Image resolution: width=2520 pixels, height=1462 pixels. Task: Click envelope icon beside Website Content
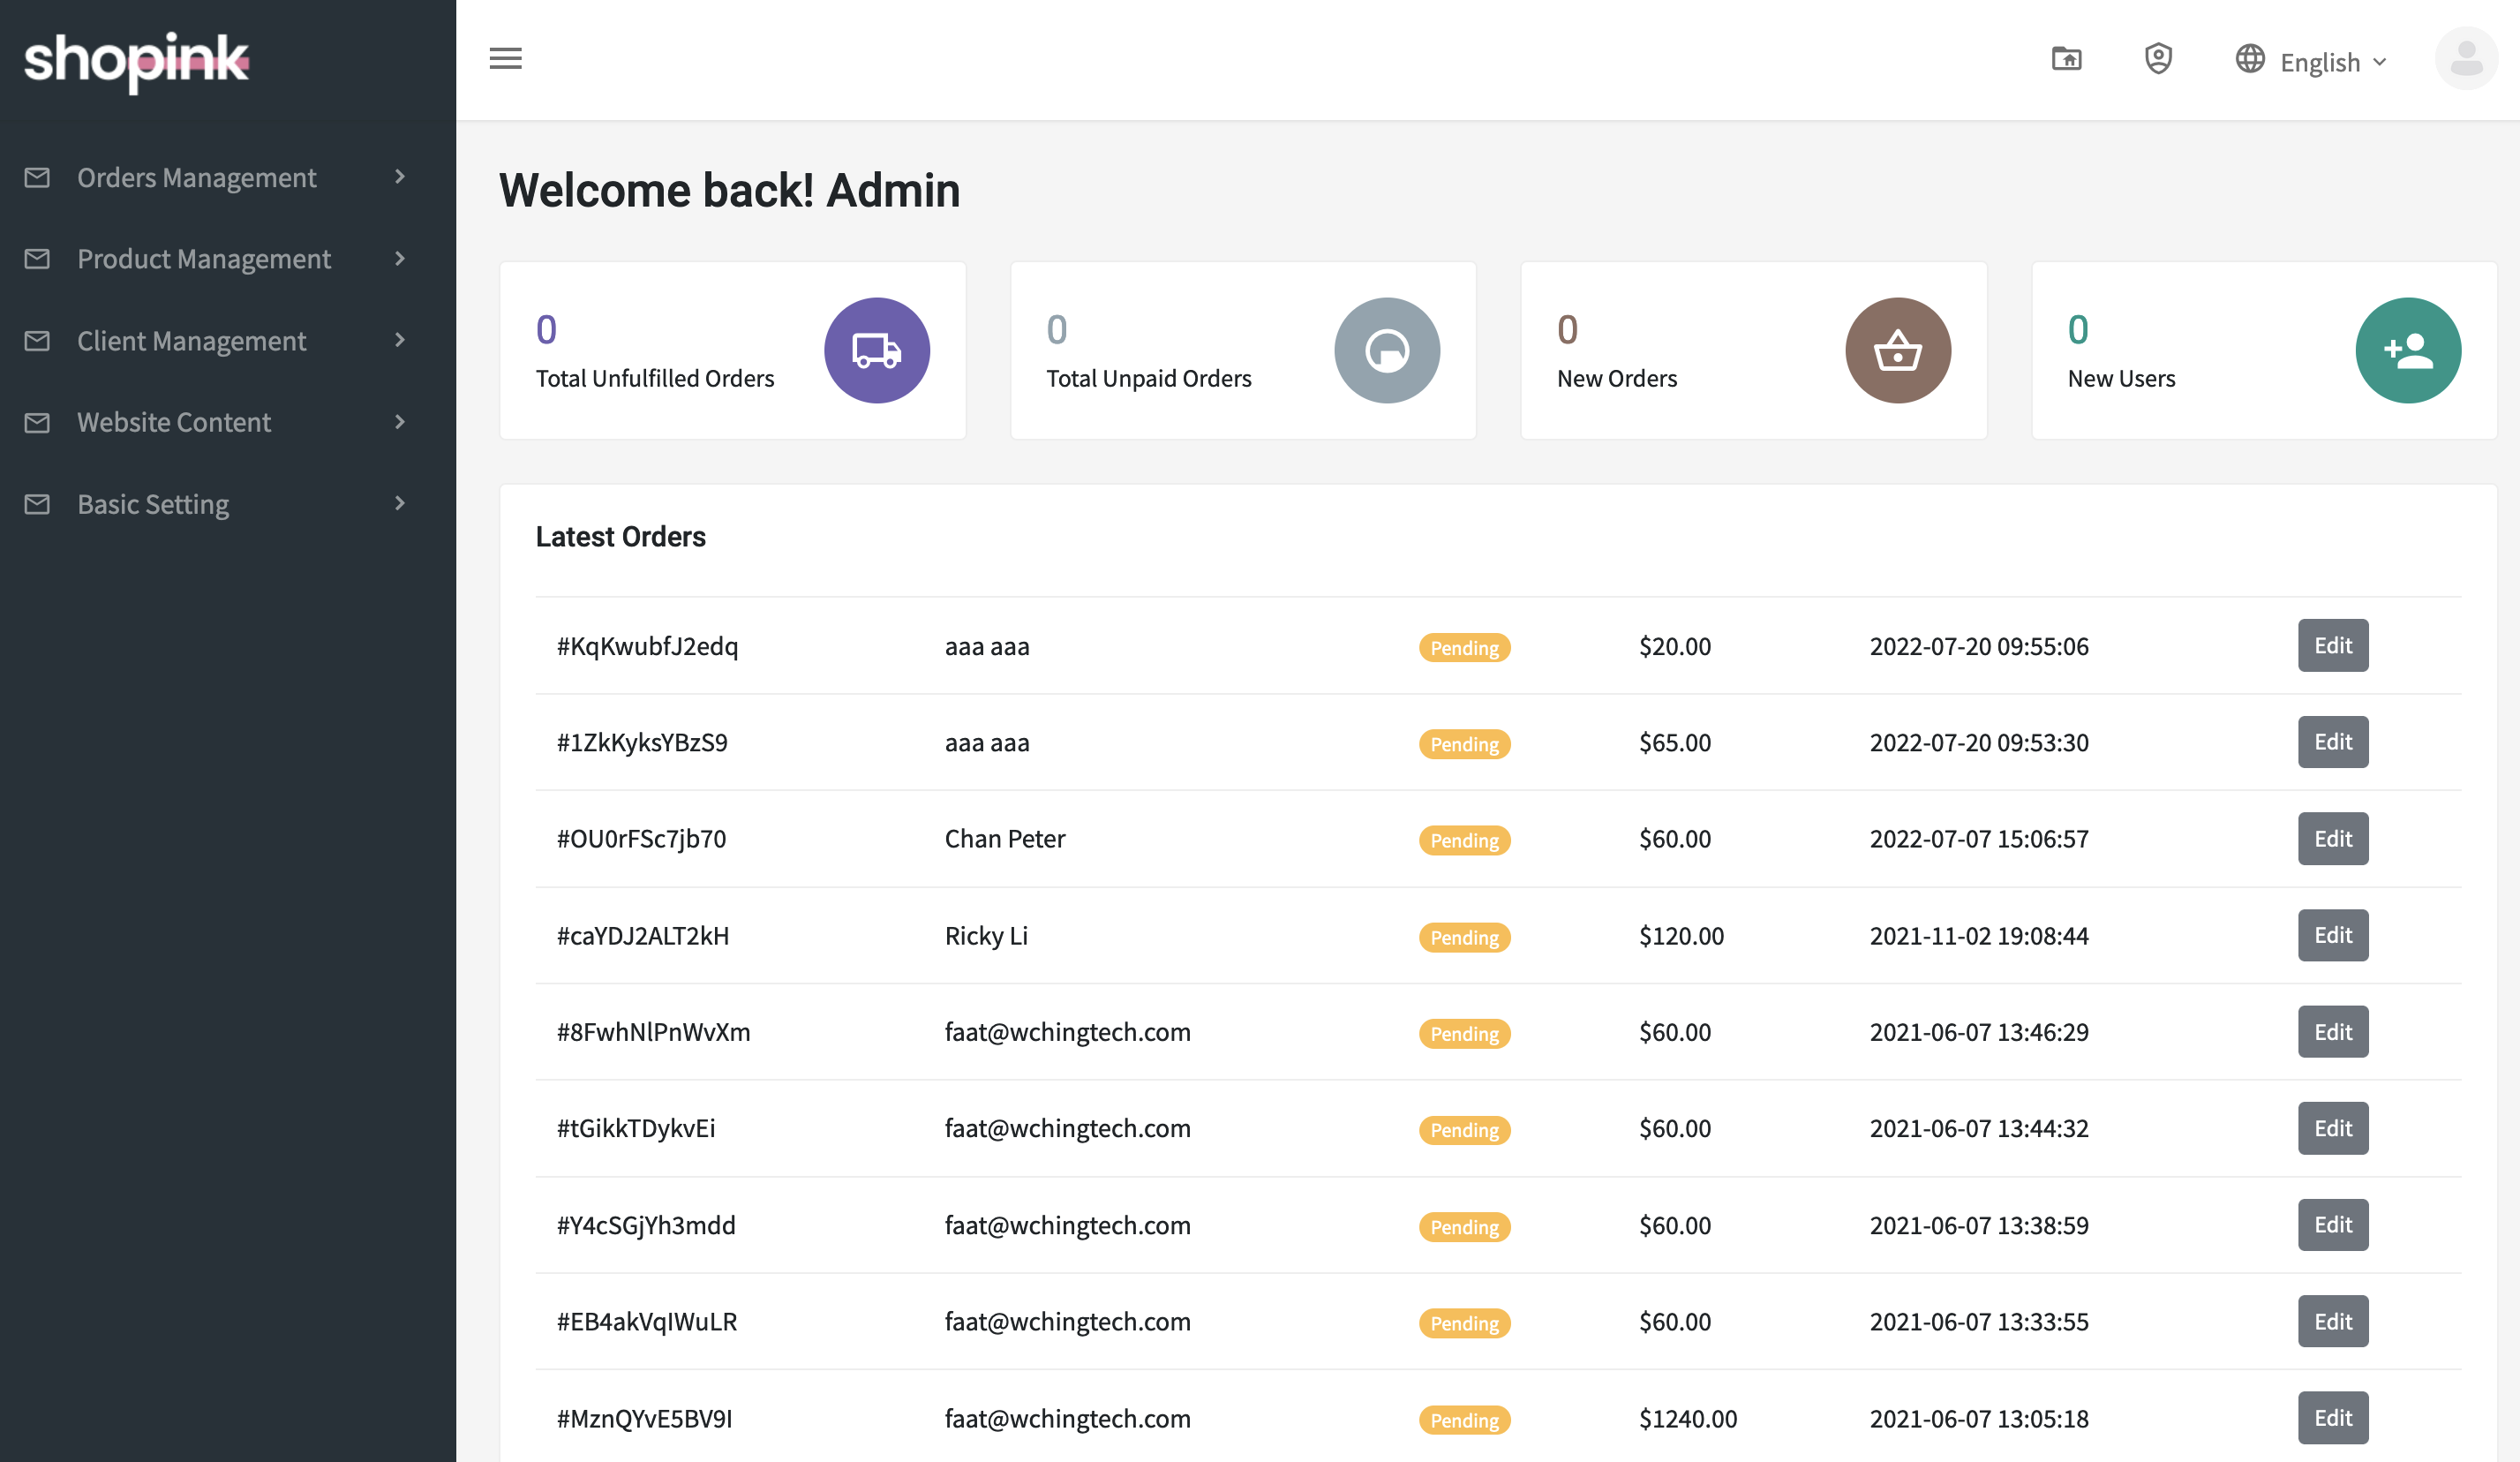(x=37, y=423)
